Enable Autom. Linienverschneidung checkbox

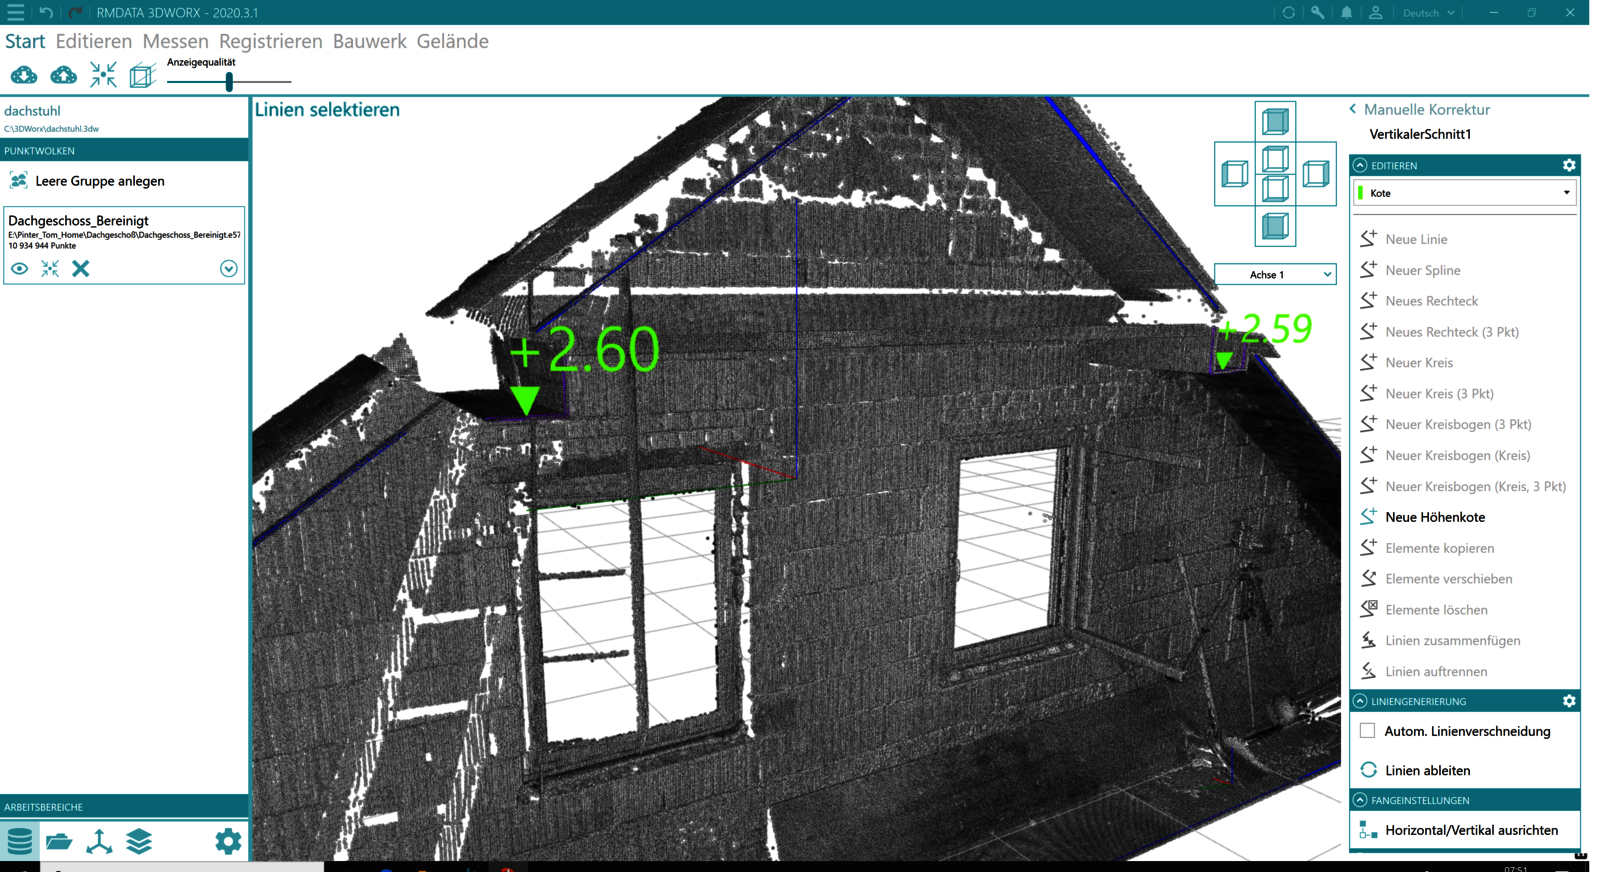pos(1367,731)
